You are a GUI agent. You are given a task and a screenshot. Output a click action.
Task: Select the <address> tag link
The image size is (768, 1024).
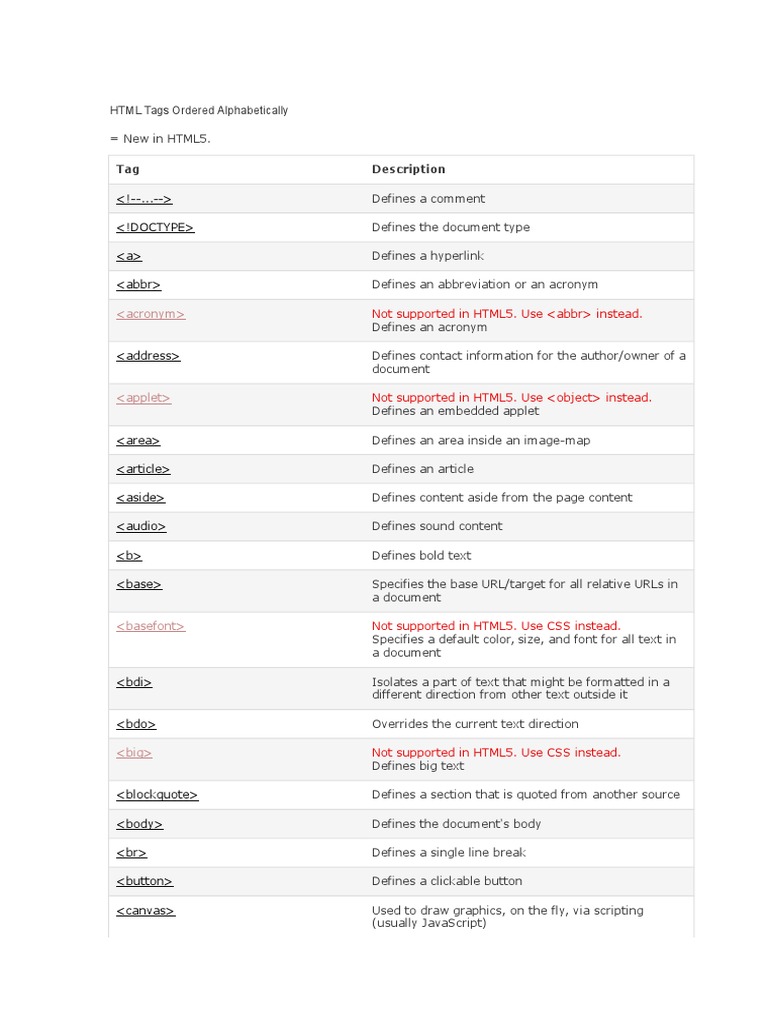point(148,356)
